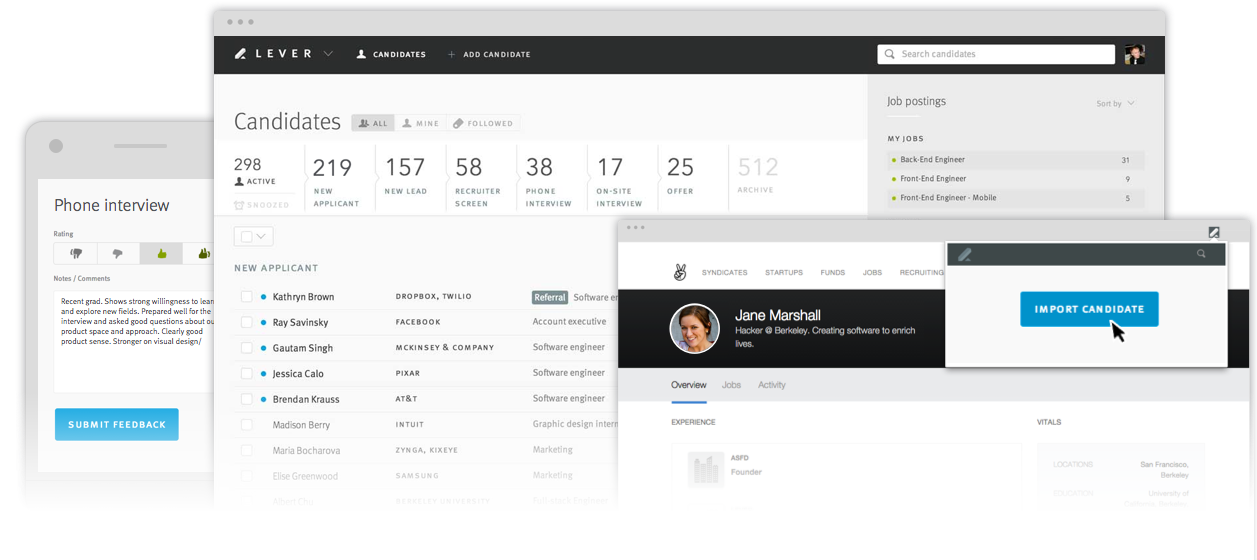
Task: Tick the checkbox for Gautam Singh
Action: (x=246, y=348)
